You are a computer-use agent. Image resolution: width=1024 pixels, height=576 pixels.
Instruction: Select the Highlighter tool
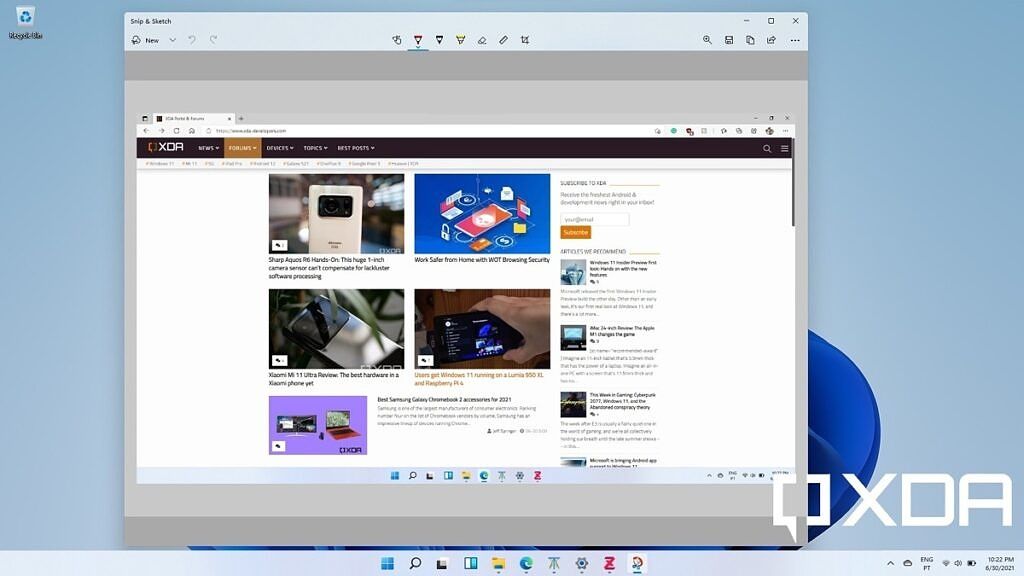tap(460, 39)
